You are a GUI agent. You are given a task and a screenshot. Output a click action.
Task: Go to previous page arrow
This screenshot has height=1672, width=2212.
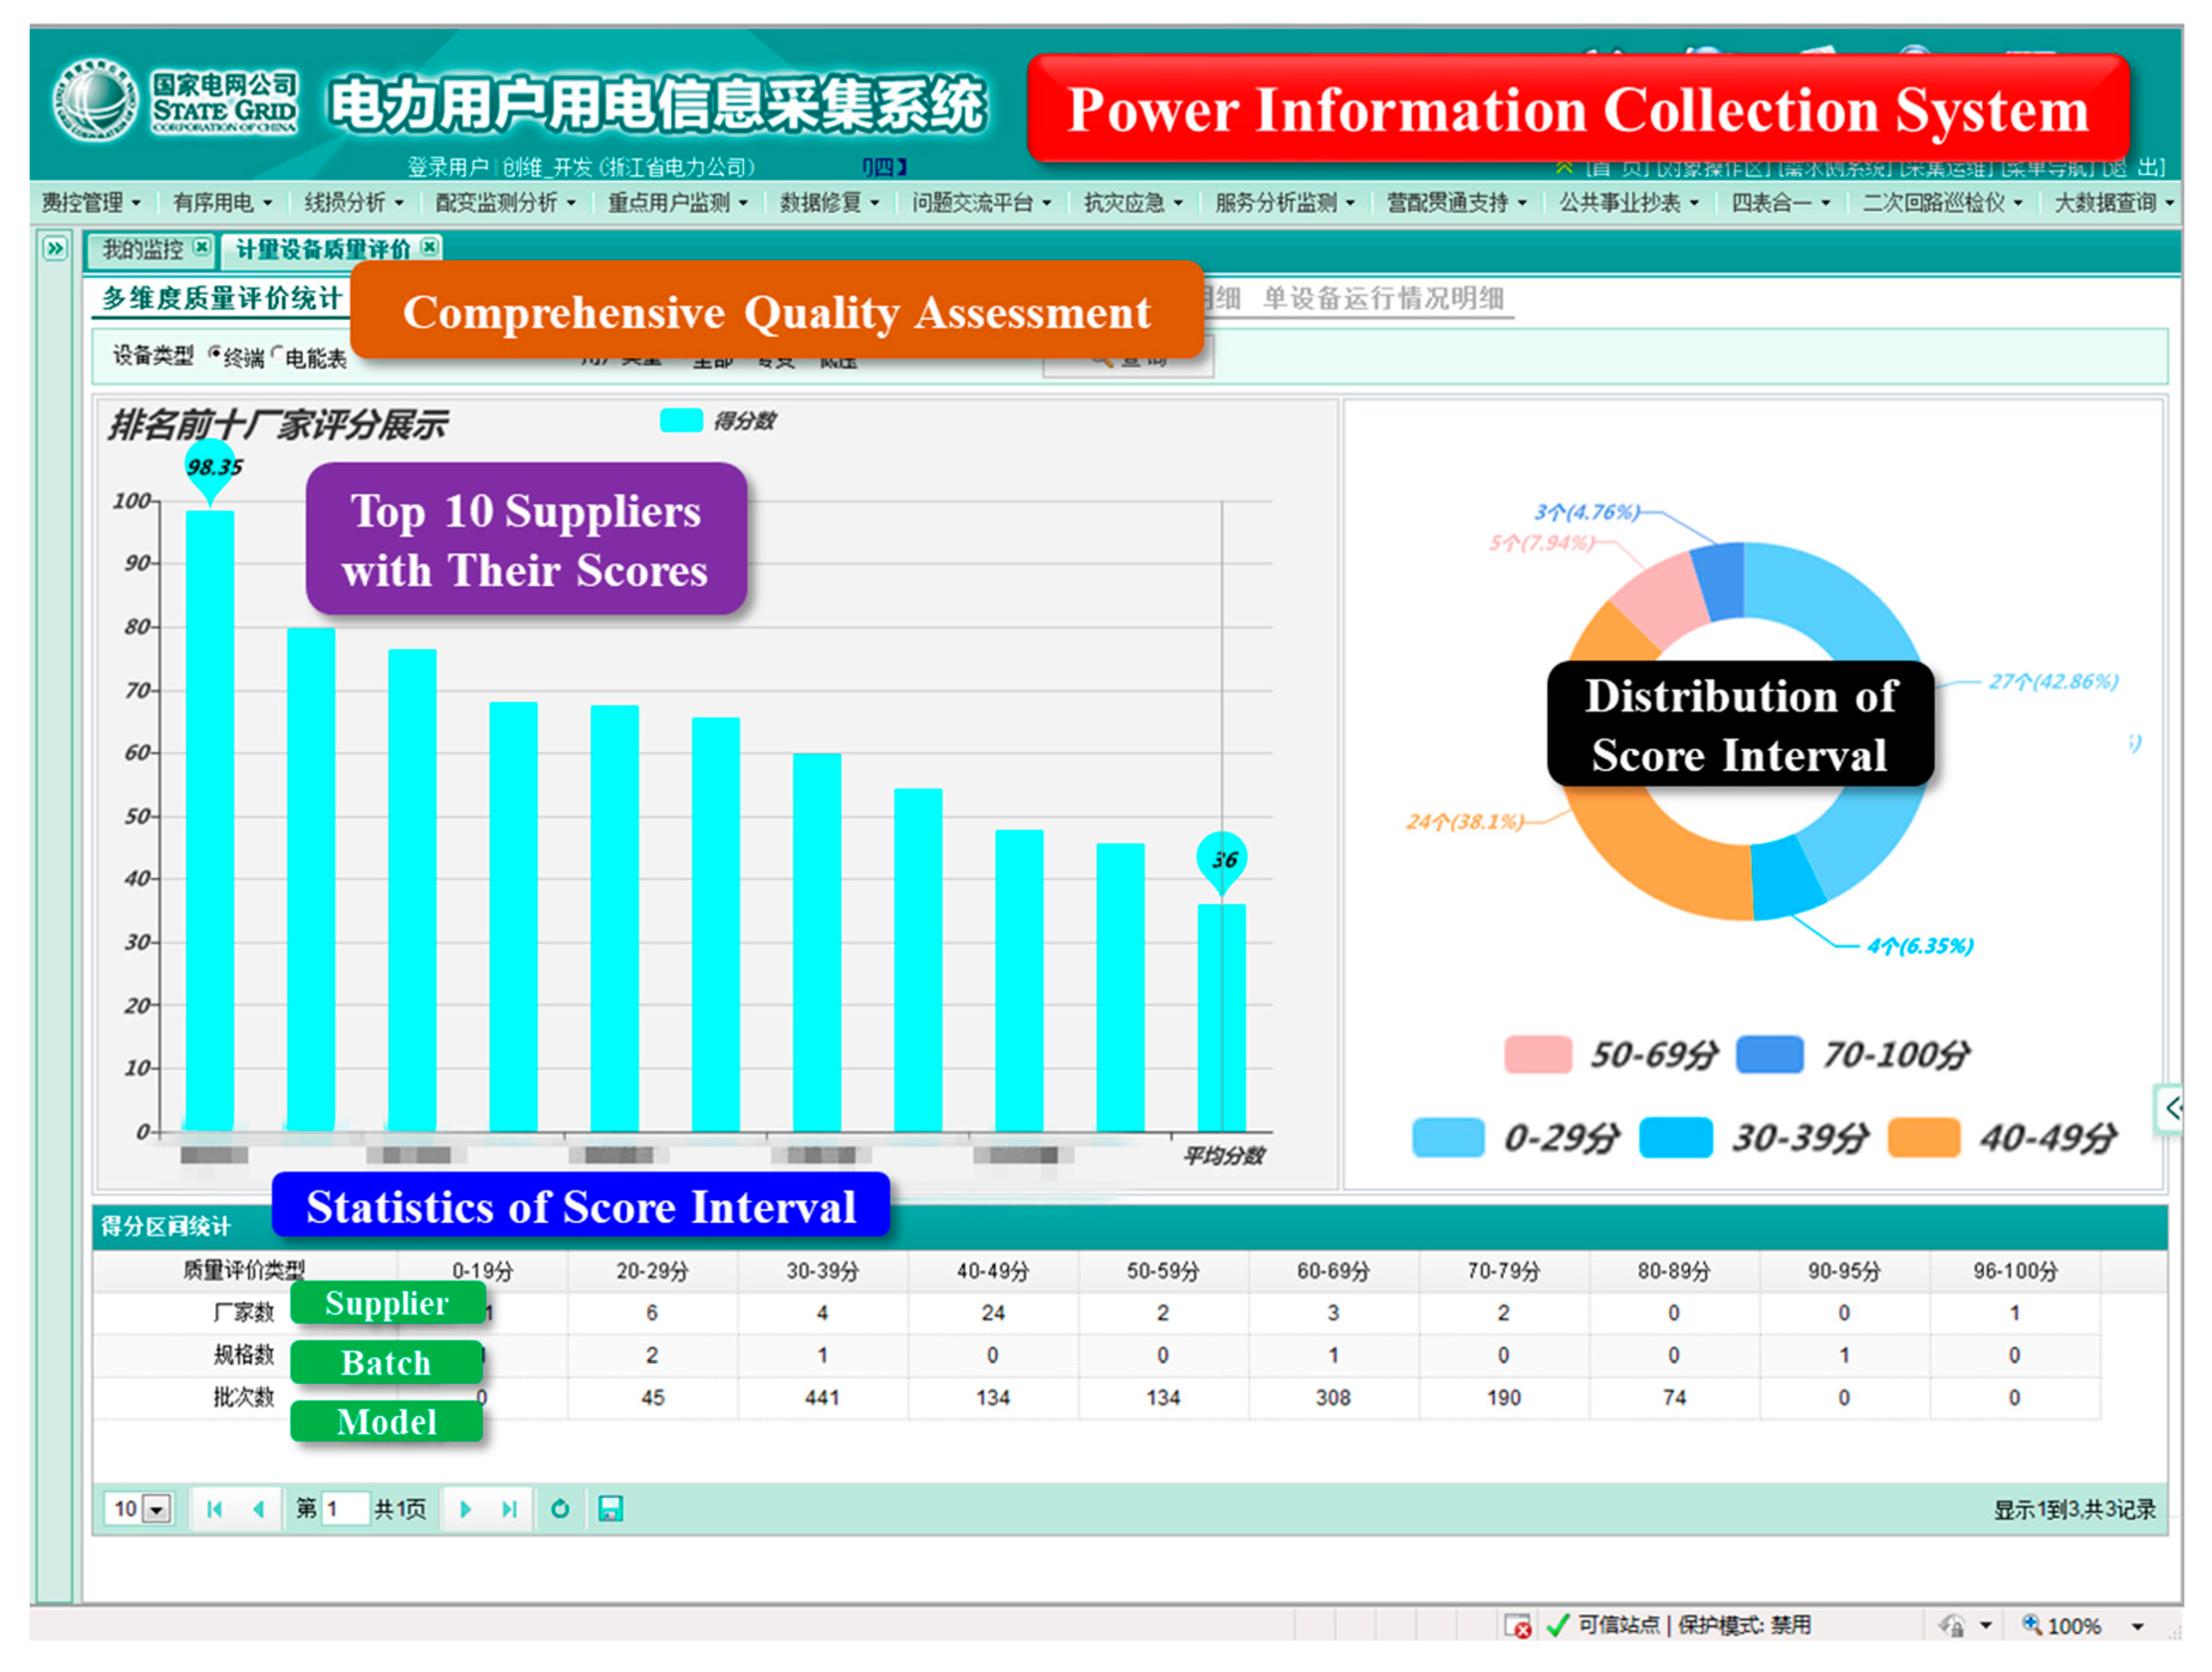click(x=259, y=1509)
